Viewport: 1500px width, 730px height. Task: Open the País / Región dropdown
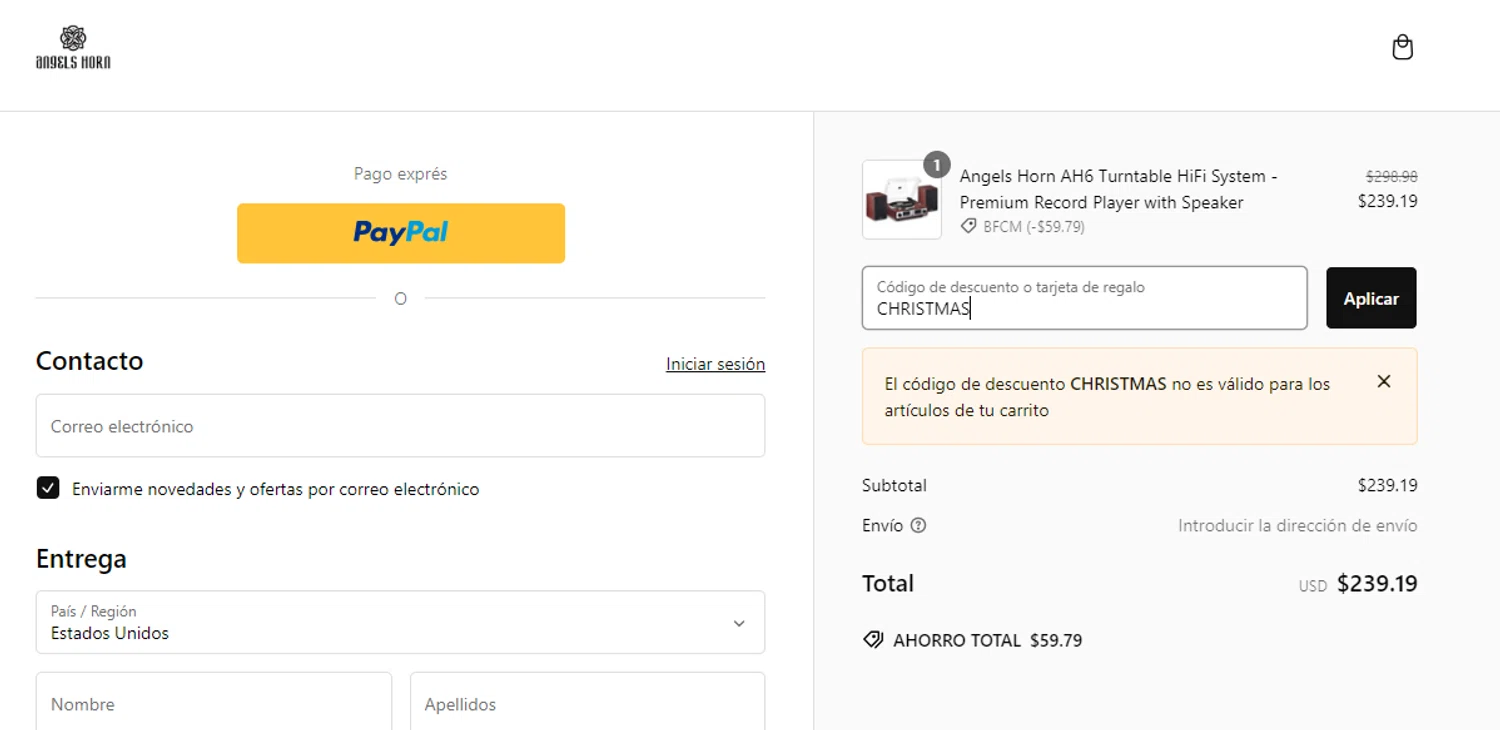tap(400, 622)
